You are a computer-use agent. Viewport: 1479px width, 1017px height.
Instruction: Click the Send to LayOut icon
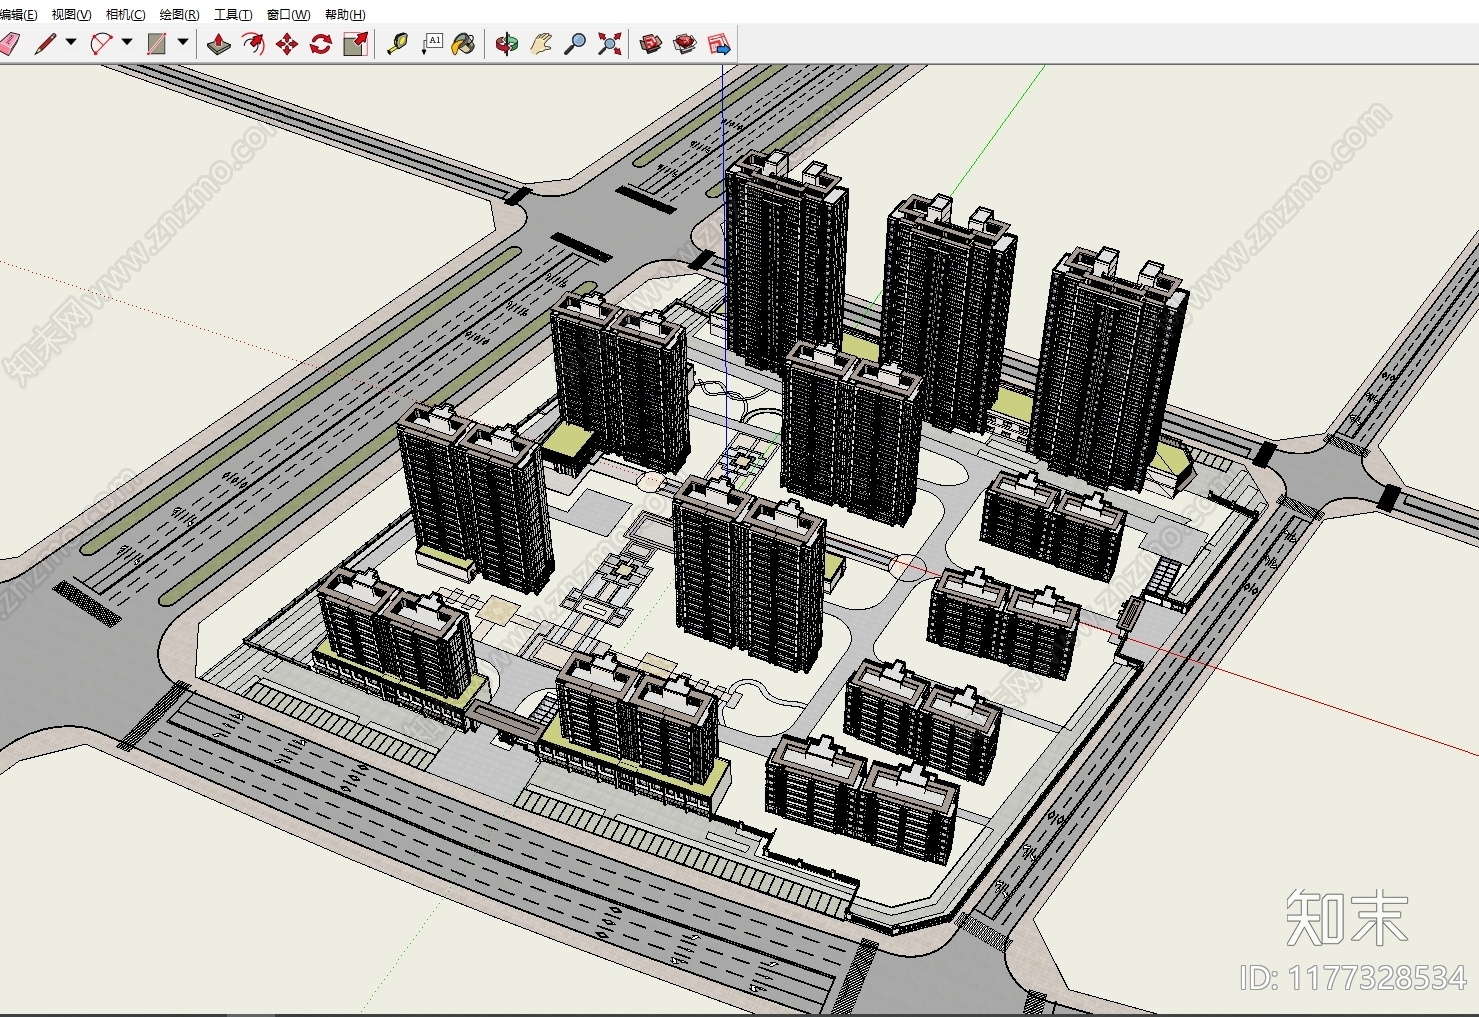[719, 44]
